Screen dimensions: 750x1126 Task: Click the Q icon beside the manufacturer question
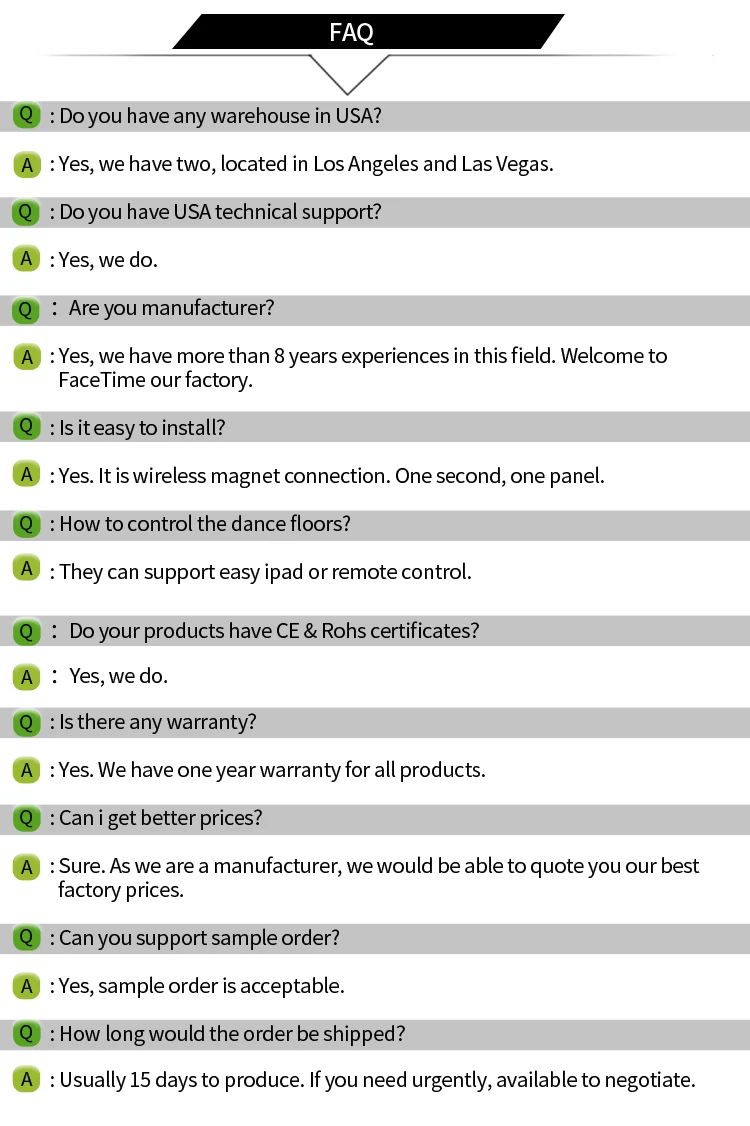tap(26, 309)
